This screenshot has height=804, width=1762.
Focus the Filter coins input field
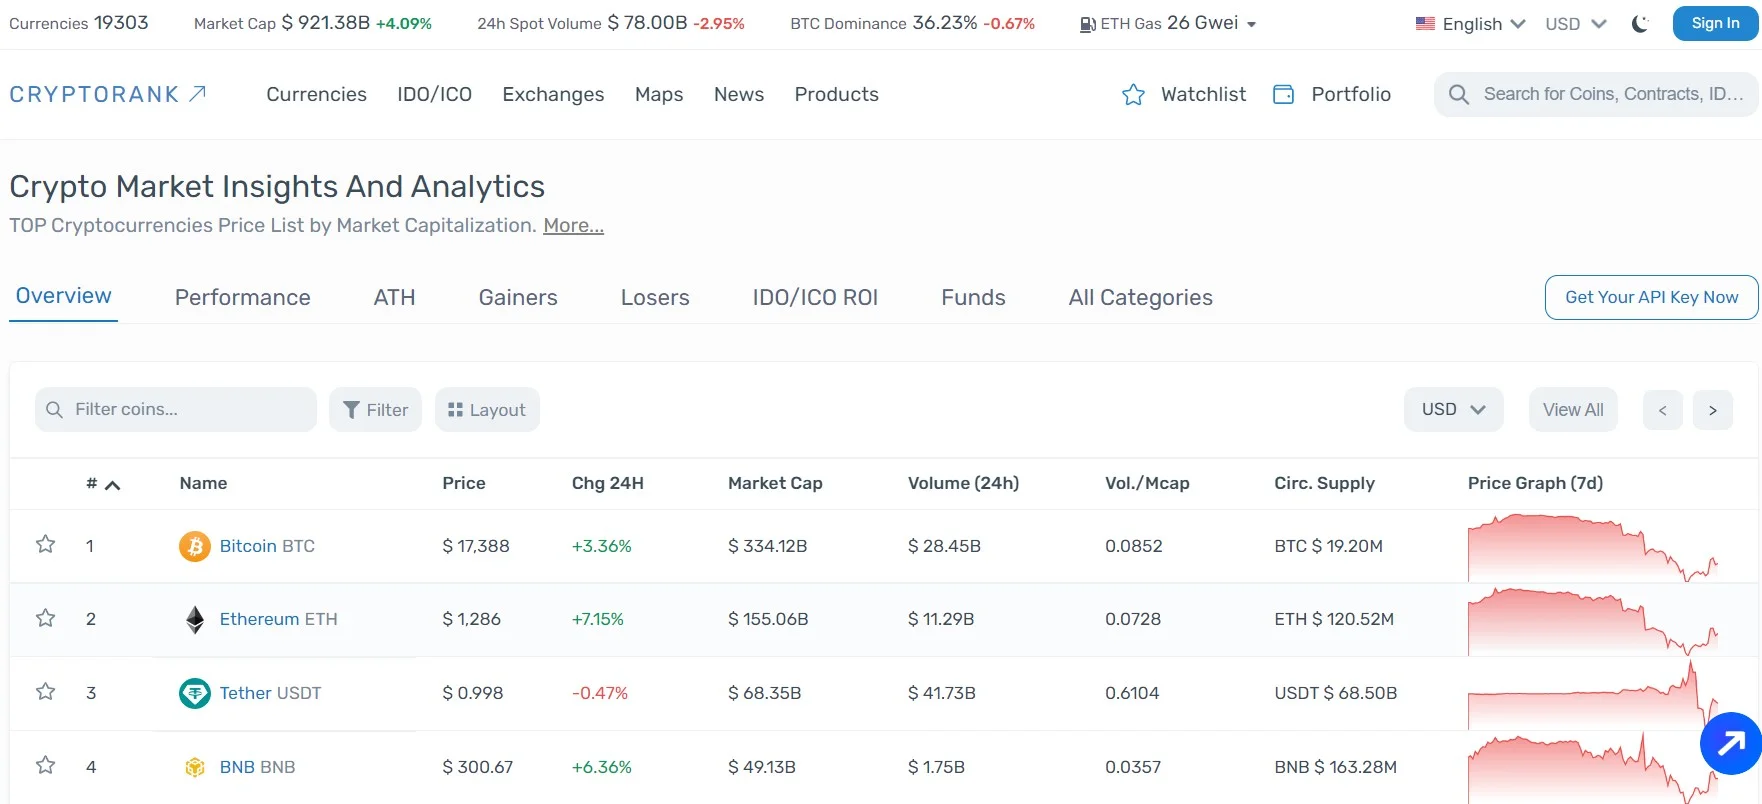pos(176,410)
